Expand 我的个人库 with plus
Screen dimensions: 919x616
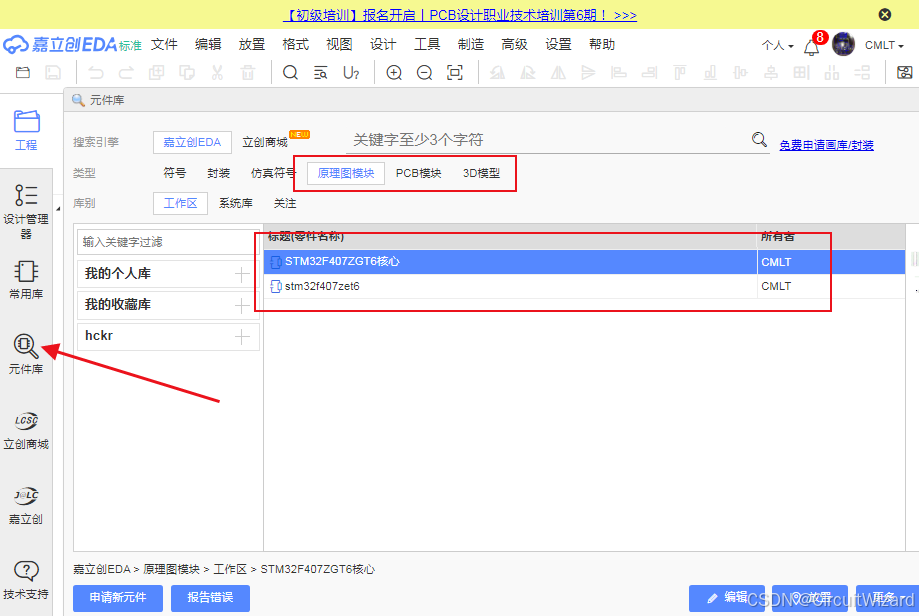[242, 274]
